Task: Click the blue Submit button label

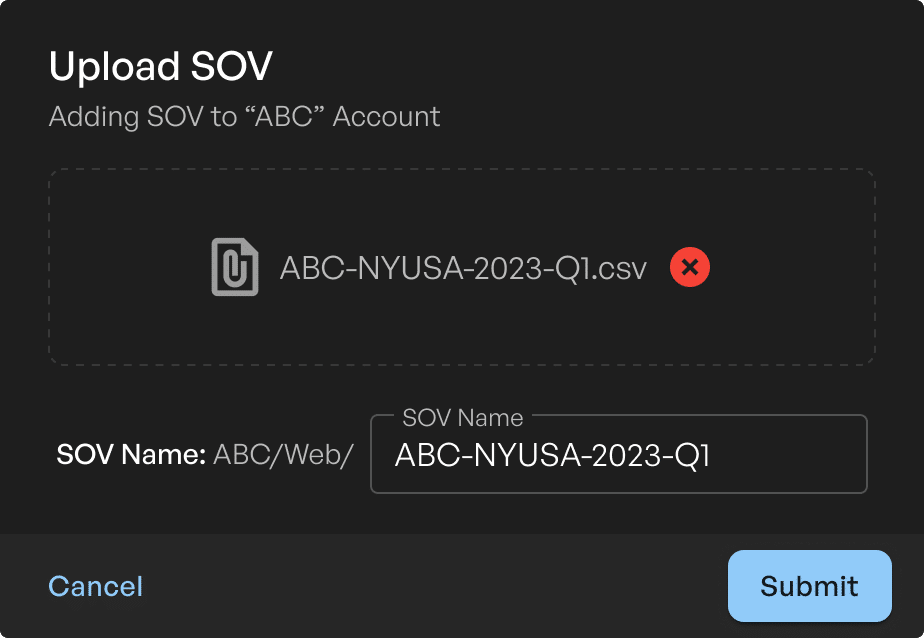Action: click(809, 586)
